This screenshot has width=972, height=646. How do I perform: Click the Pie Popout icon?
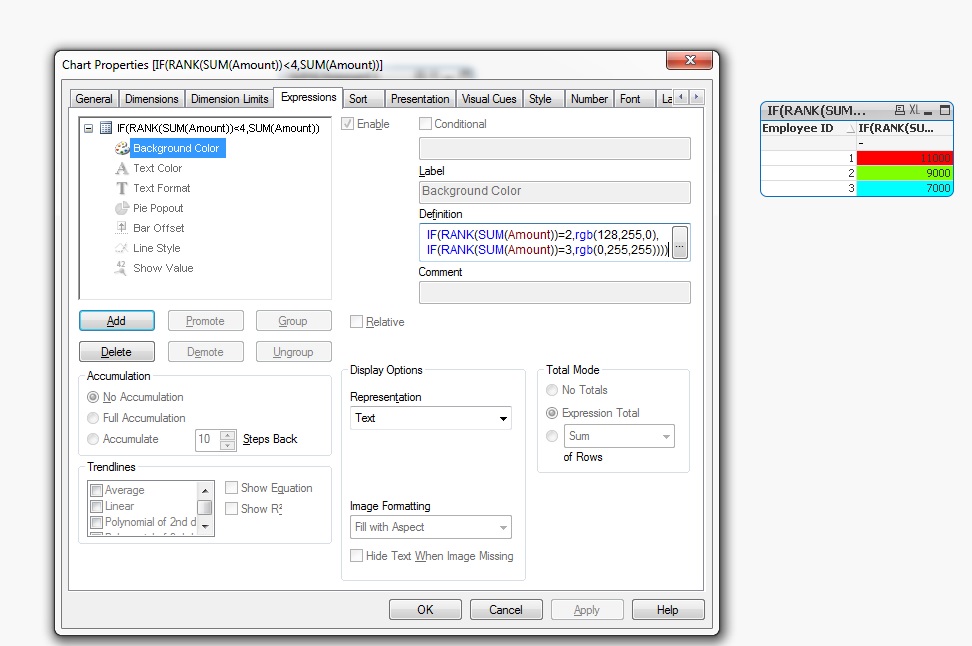(x=122, y=208)
